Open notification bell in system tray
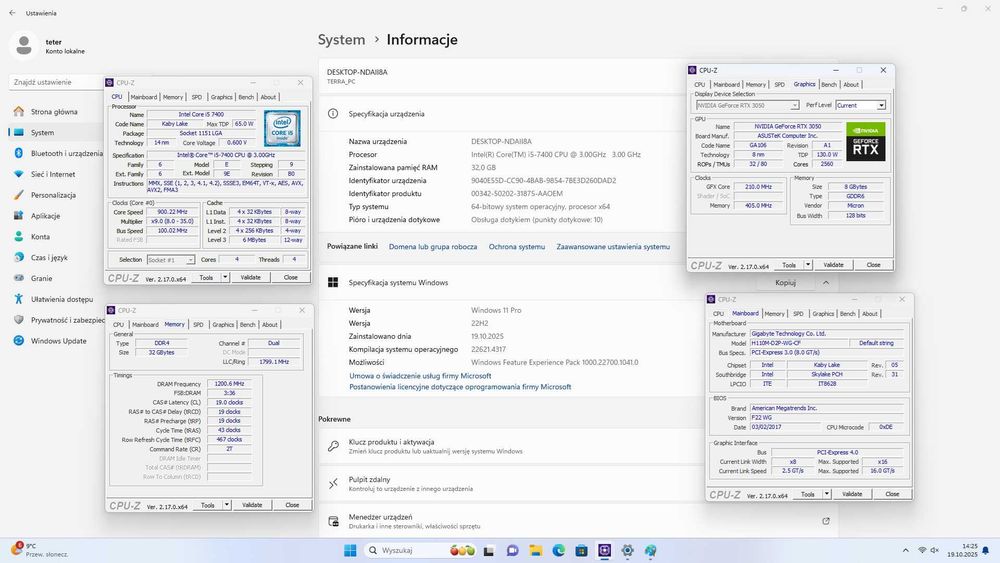Image resolution: width=1000 pixels, height=563 pixels. pos(986,550)
